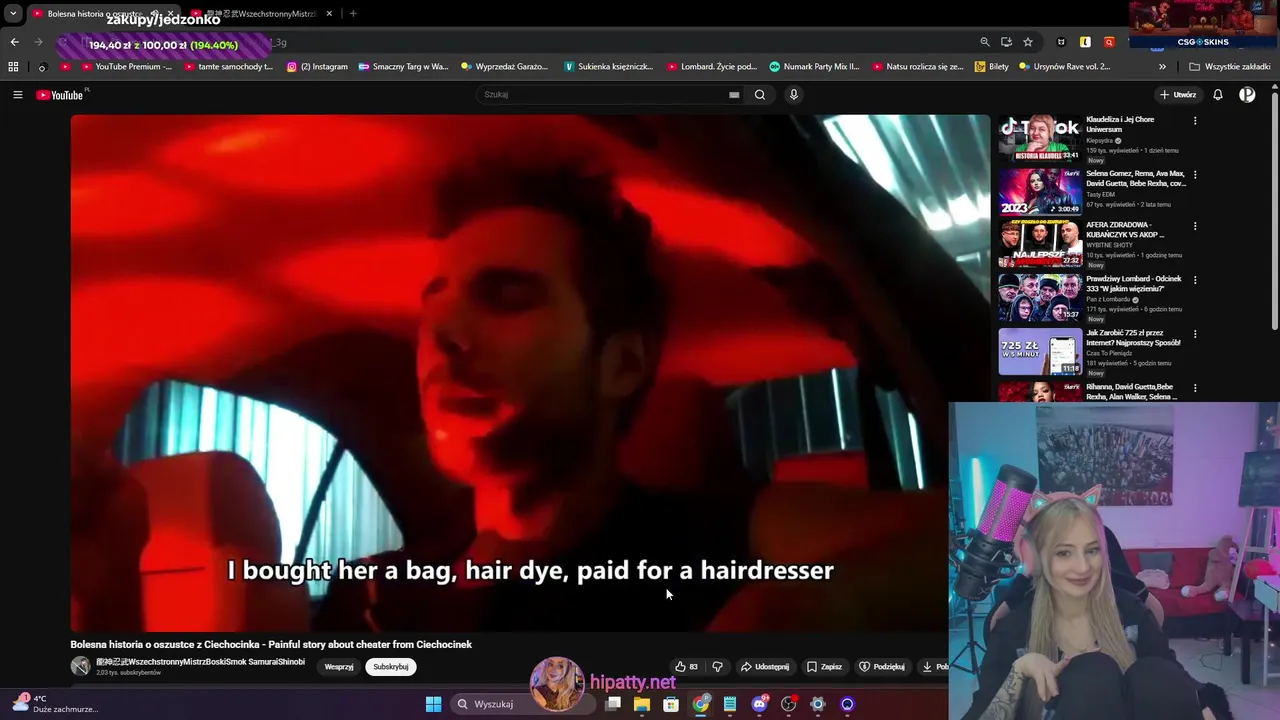
Task: Open 'Natsu rozlicza się ze...' bookmark
Action: 917,67
